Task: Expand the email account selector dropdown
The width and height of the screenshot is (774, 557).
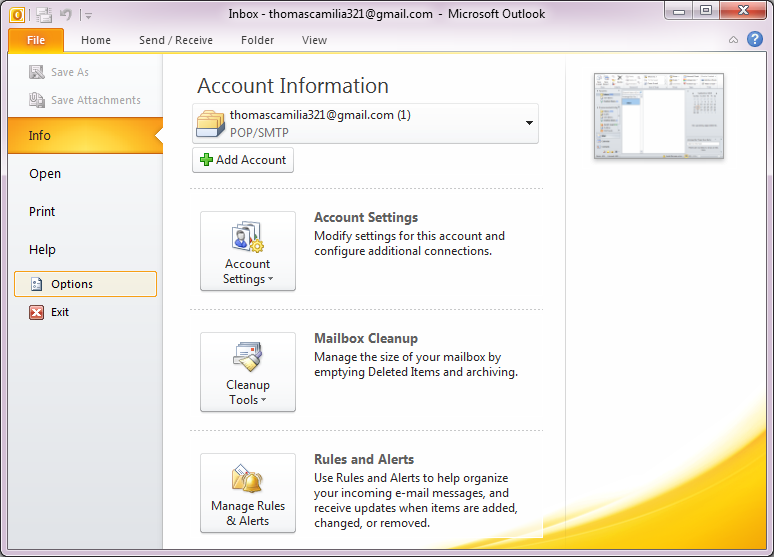Action: pos(528,123)
